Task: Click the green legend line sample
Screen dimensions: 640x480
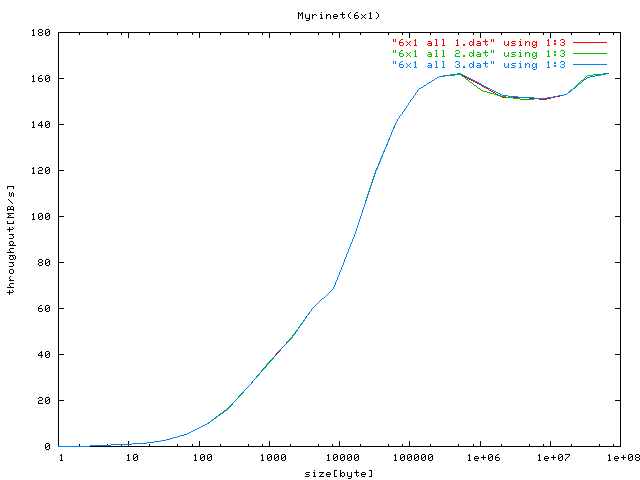Action: 590,53
